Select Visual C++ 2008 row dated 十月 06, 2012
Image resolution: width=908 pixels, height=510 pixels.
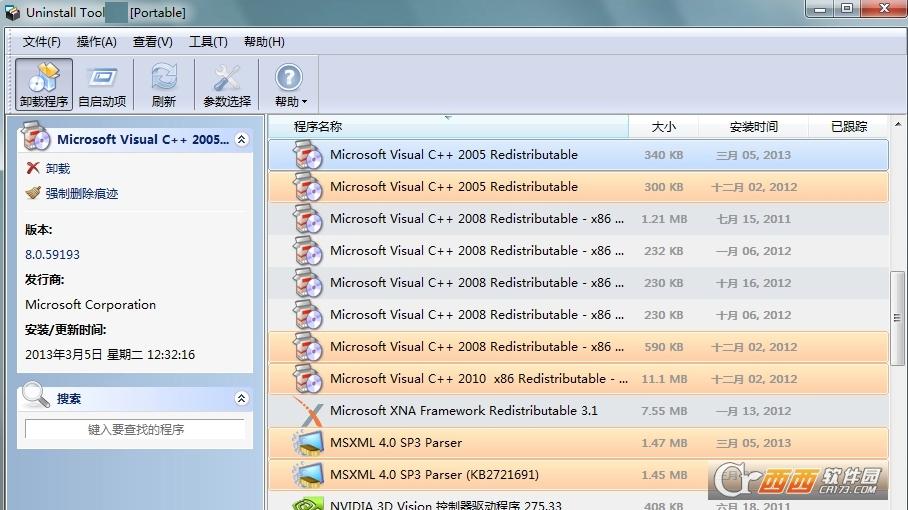coord(578,315)
